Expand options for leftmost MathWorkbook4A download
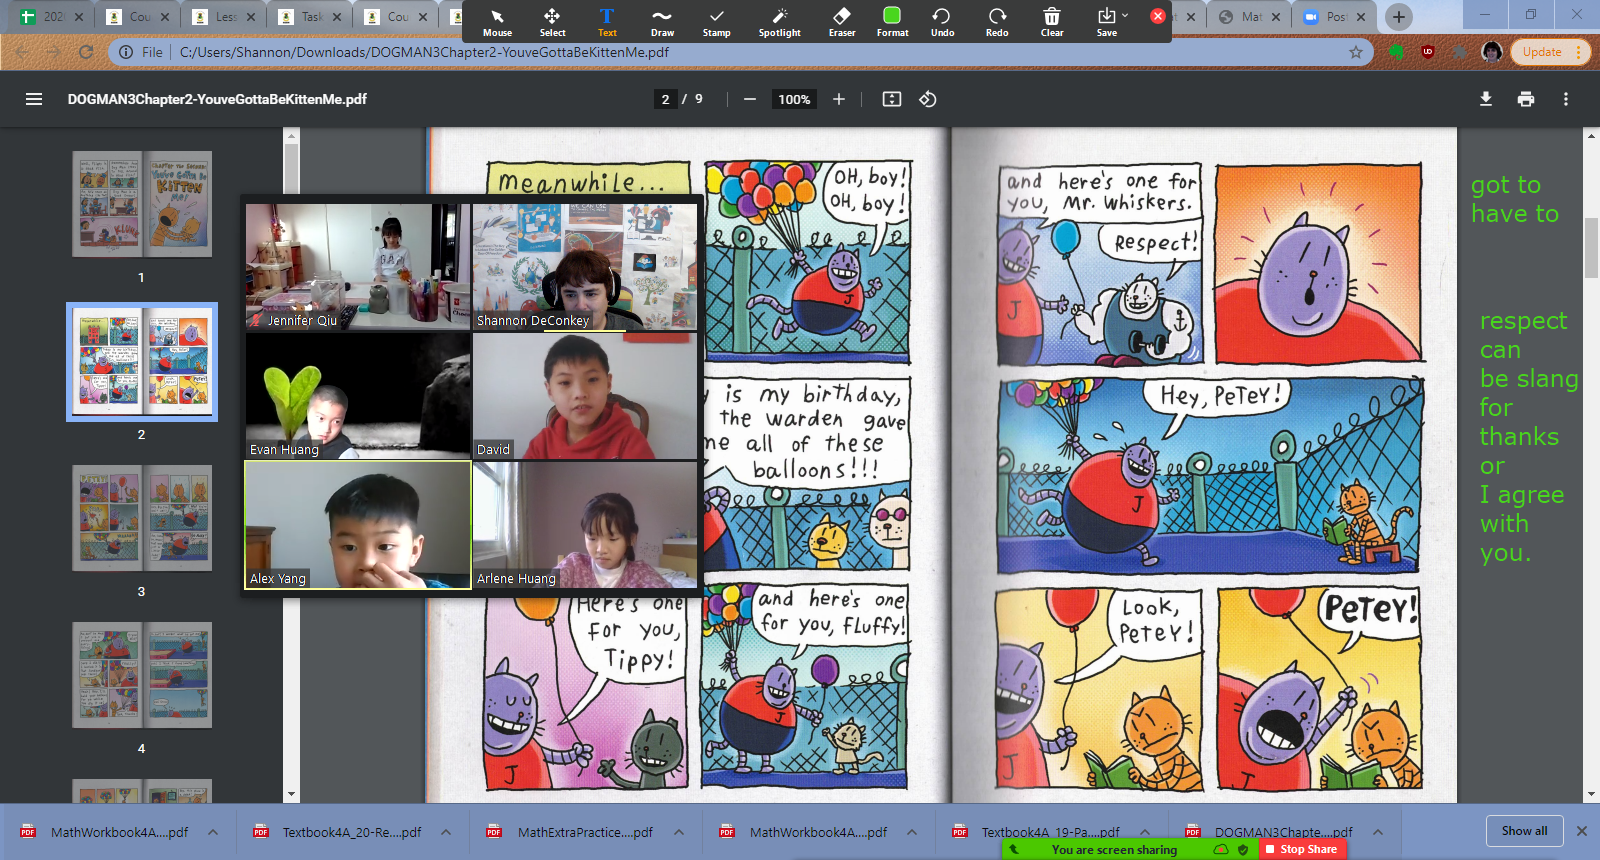Image resolution: width=1600 pixels, height=860 pixels. 213,832
